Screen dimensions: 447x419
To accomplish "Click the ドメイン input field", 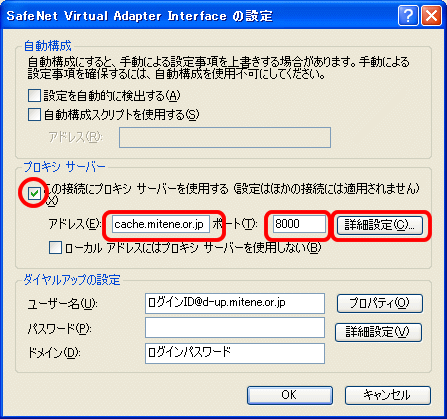I will [235, 353].
